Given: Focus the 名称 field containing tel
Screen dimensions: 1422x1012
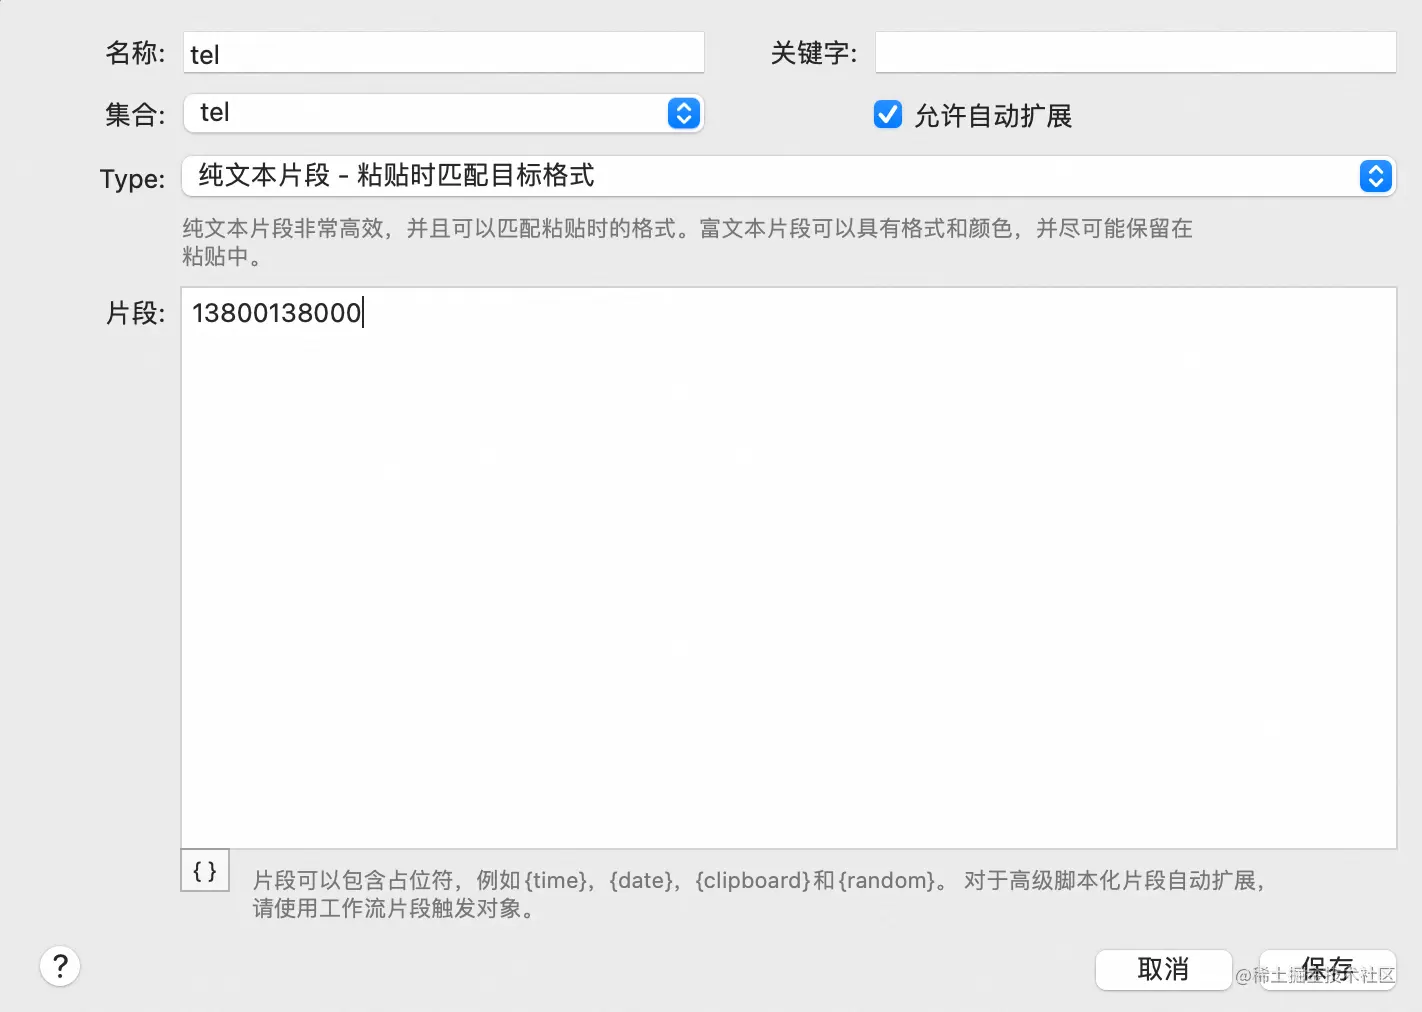Looking at the screenshot, I should click(443, 53).
